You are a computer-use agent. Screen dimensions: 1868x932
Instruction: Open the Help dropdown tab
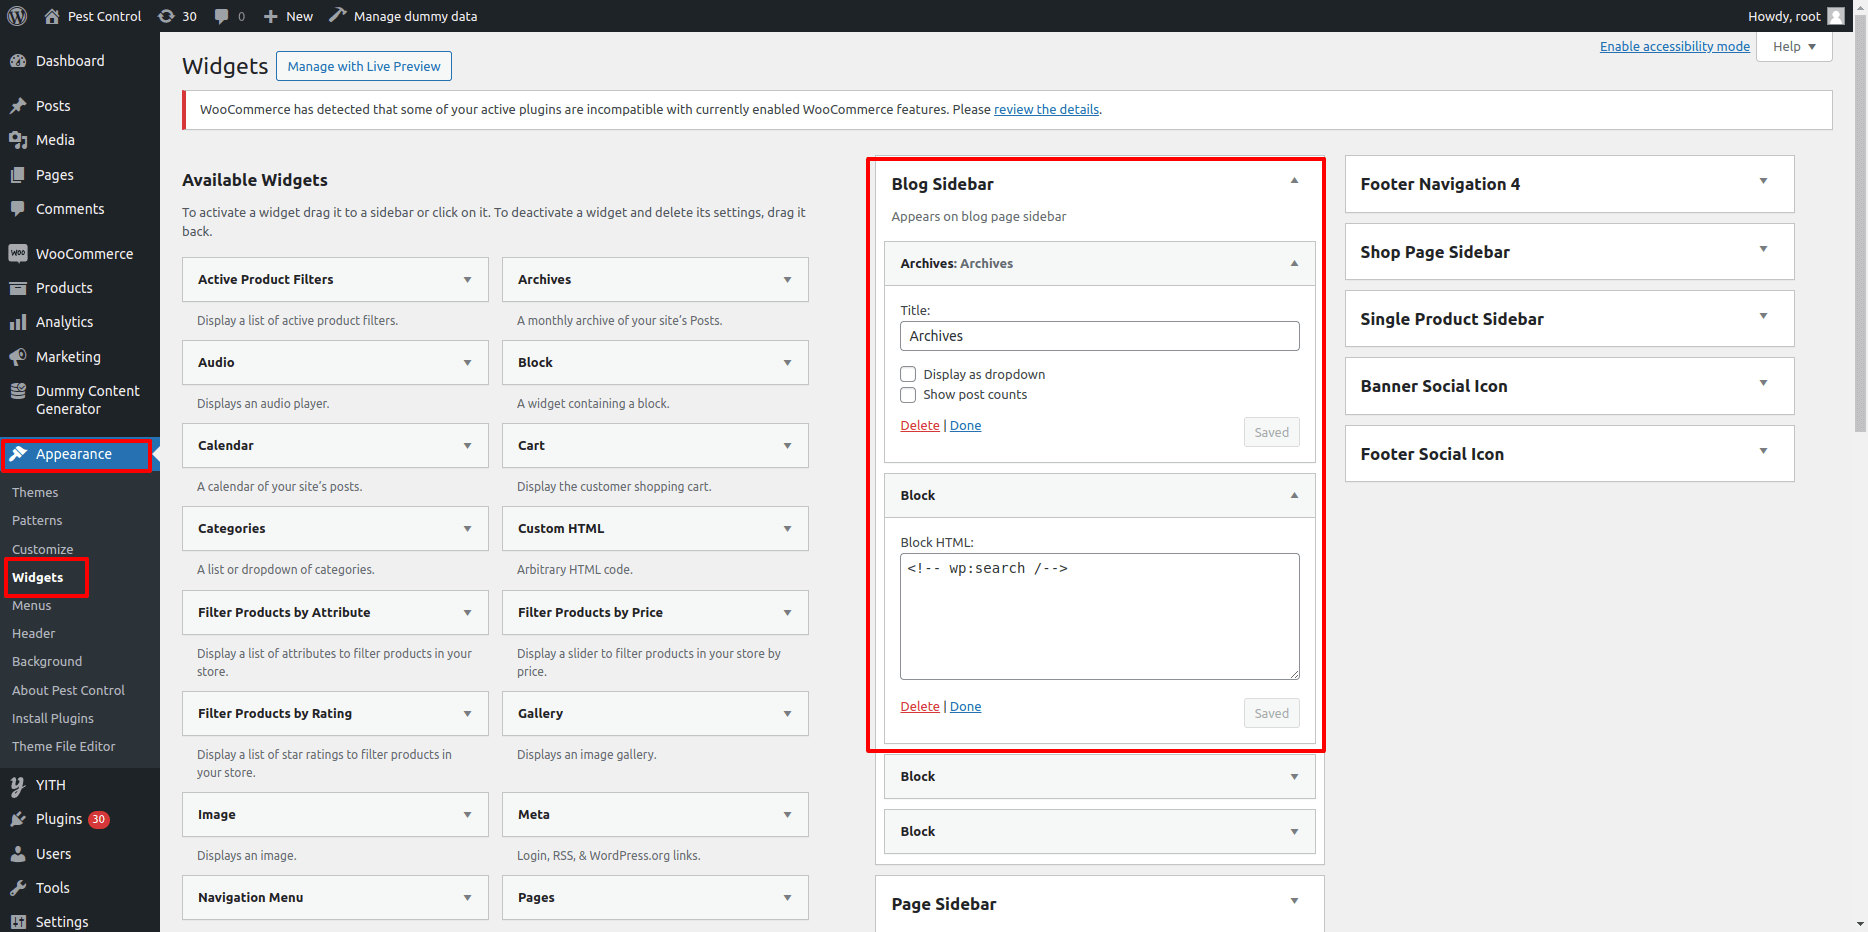point(1794,47)
